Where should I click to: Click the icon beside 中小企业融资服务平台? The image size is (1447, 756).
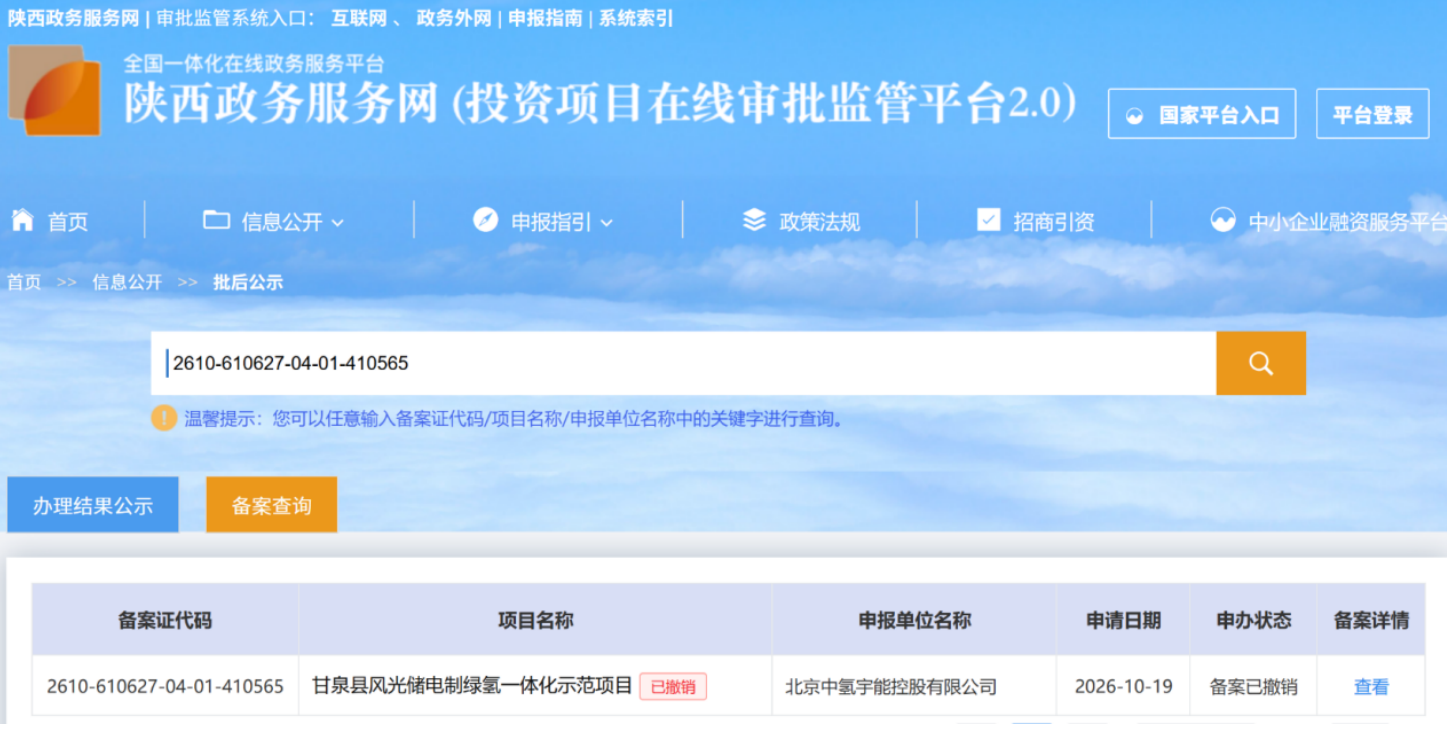1223,220
